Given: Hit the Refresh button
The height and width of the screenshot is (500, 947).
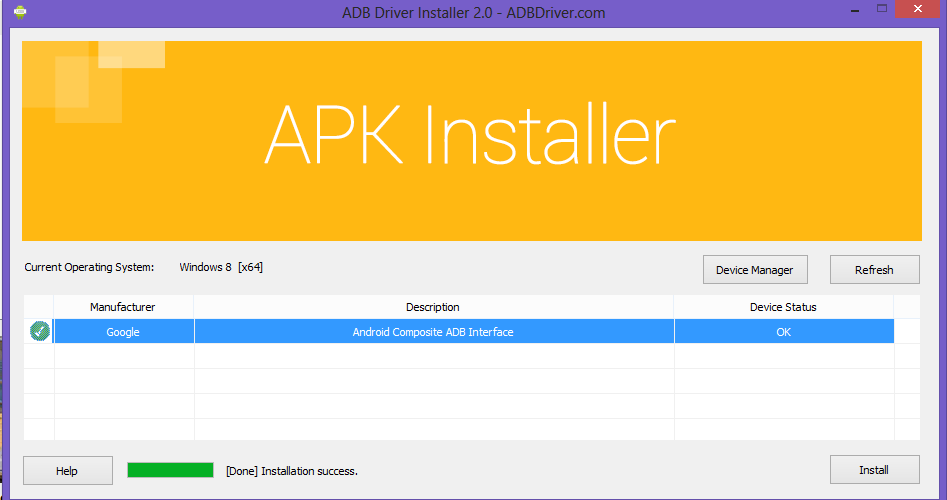Looking at the screenshot, I should tap(874, 270).
